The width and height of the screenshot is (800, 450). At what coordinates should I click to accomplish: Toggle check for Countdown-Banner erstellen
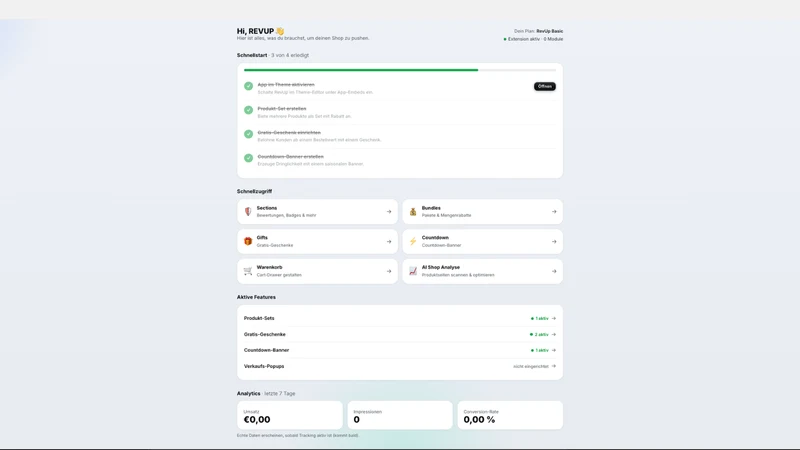pyautogui.click(x=248, y=158)
